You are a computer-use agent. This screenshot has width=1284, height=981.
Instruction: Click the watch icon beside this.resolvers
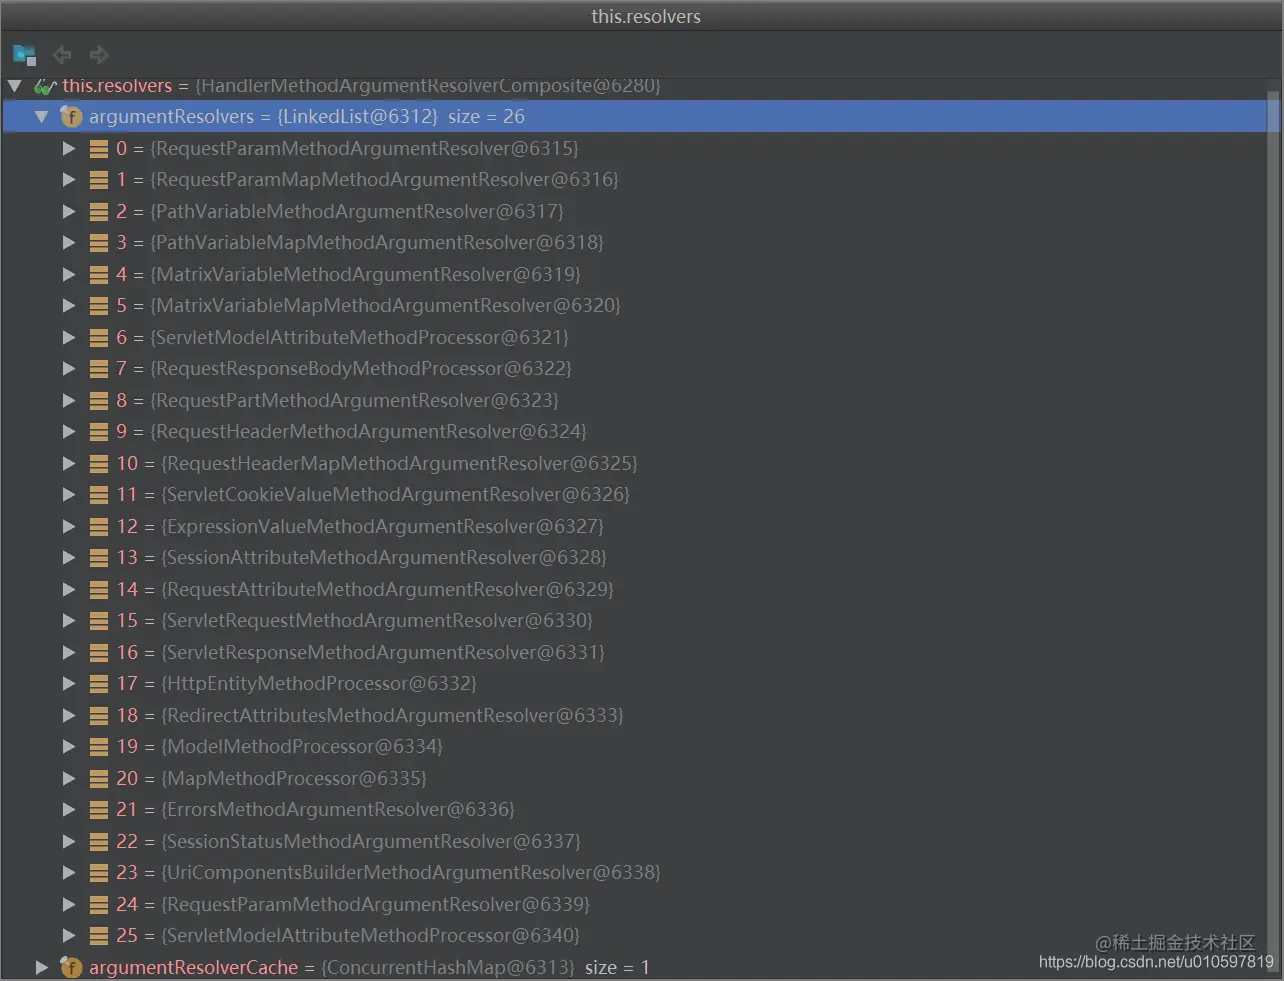(45, 86)
